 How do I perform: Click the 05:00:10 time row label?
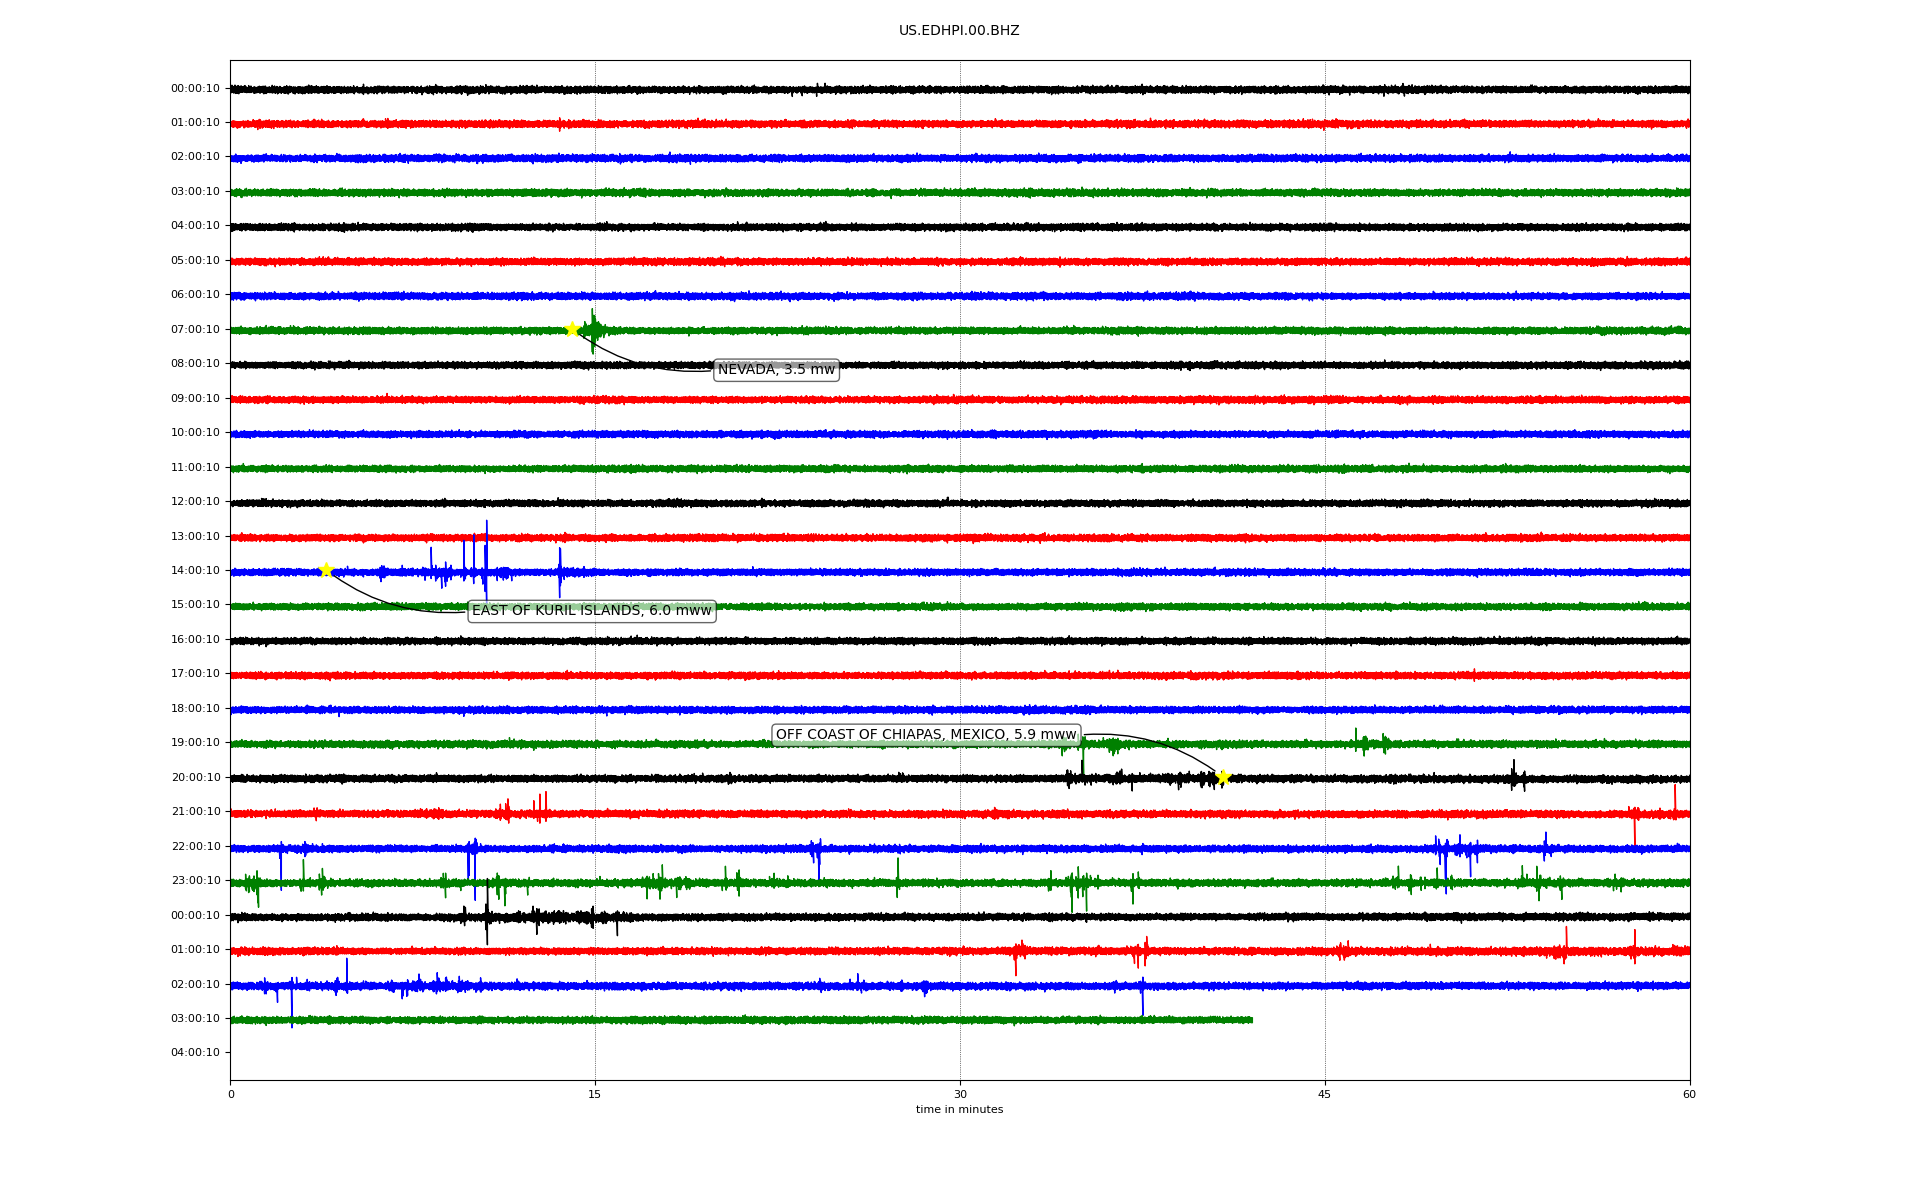[195, 260]
